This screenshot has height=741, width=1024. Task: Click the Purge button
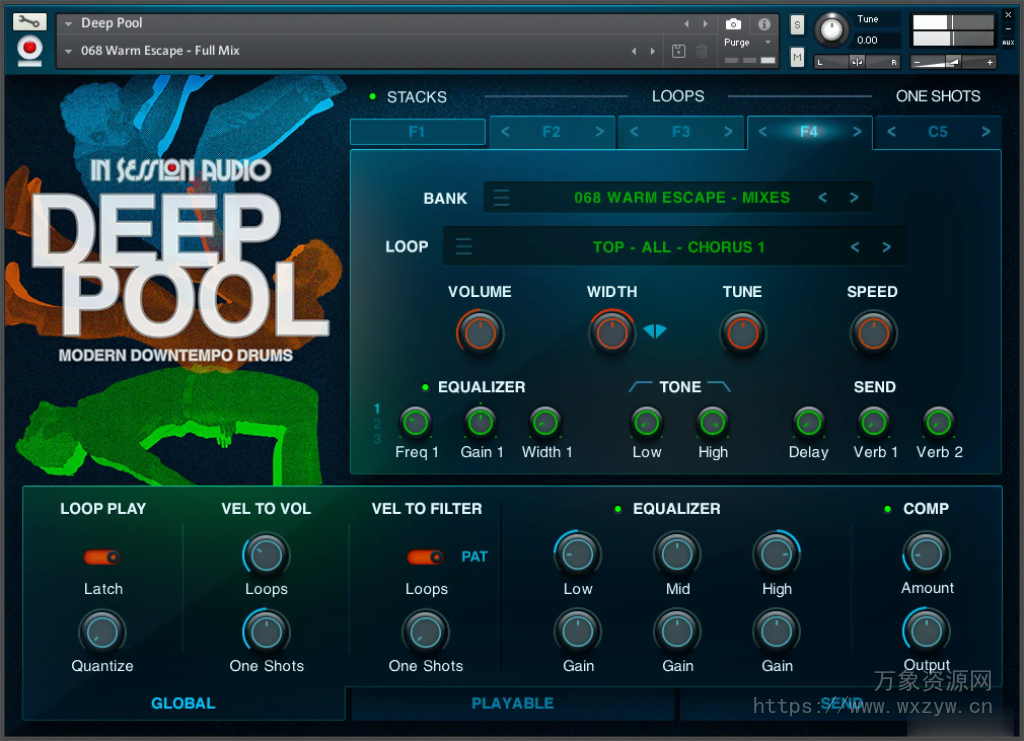738,43
